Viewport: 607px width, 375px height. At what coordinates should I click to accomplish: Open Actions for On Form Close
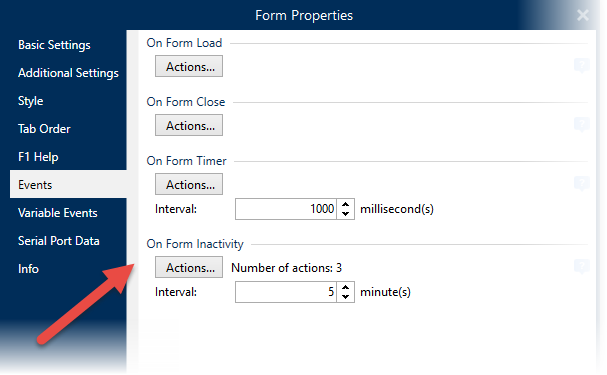point(189,125)
